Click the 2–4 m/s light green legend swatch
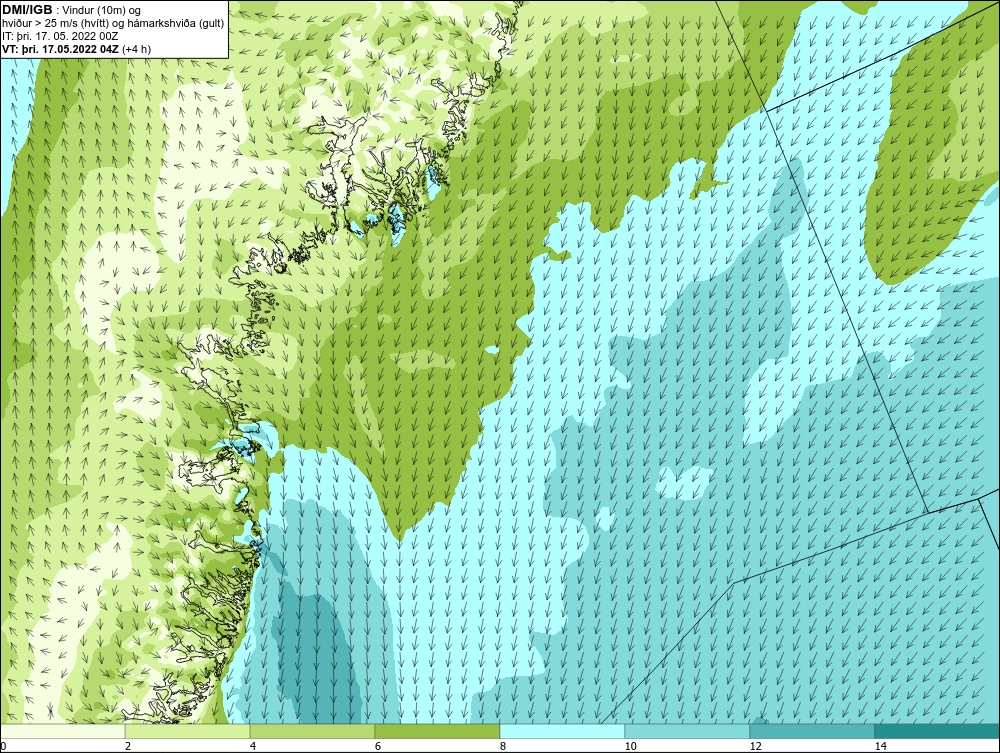 coord(188,731)
